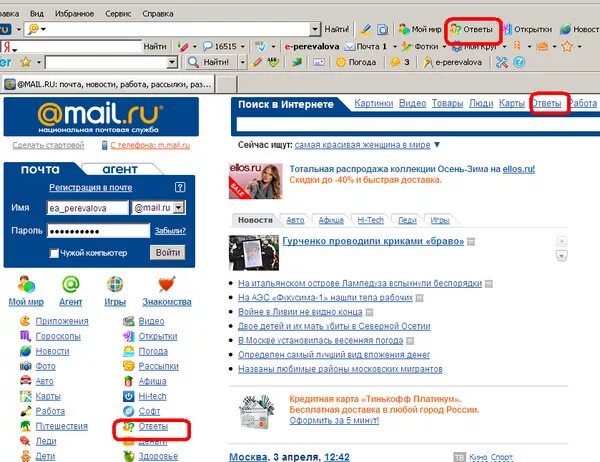Click the Знакомства heart icon

pos(166,284)
